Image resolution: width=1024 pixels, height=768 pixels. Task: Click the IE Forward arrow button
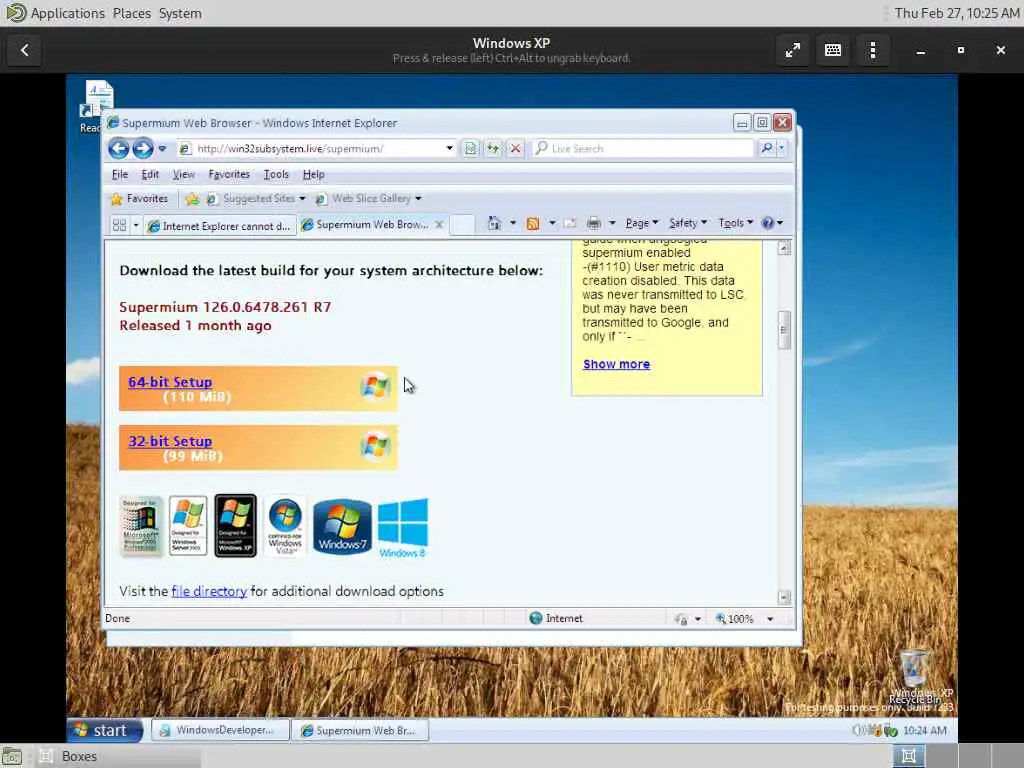(142, 149)
